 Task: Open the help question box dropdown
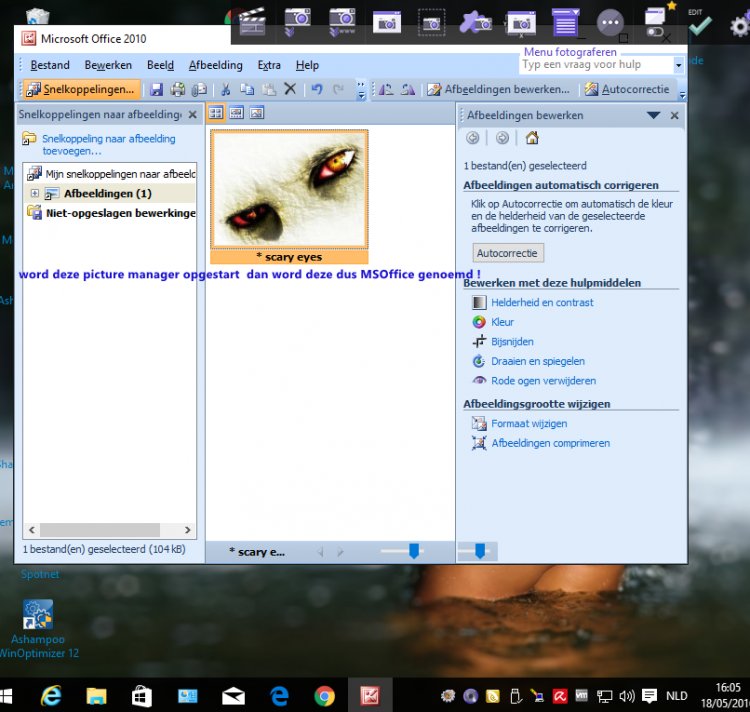[678, 65]
